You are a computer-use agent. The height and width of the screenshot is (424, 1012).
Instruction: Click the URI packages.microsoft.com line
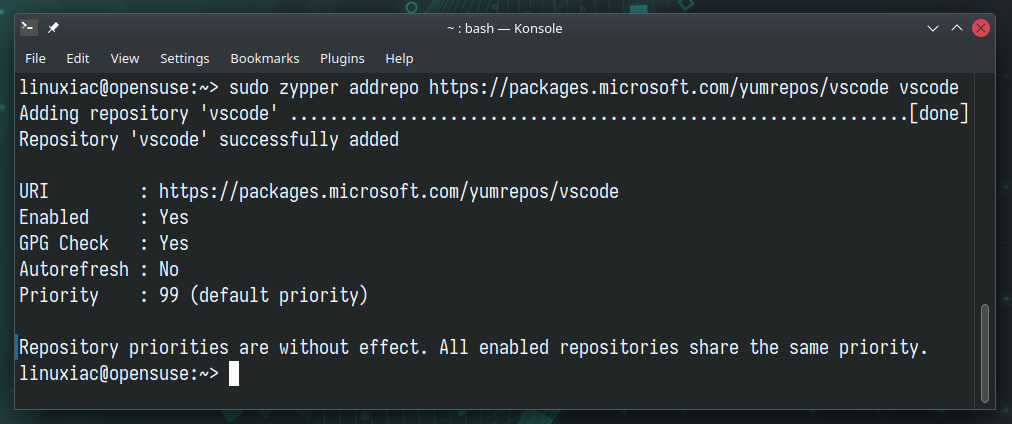pyautogui.click(x=319, y=192)
